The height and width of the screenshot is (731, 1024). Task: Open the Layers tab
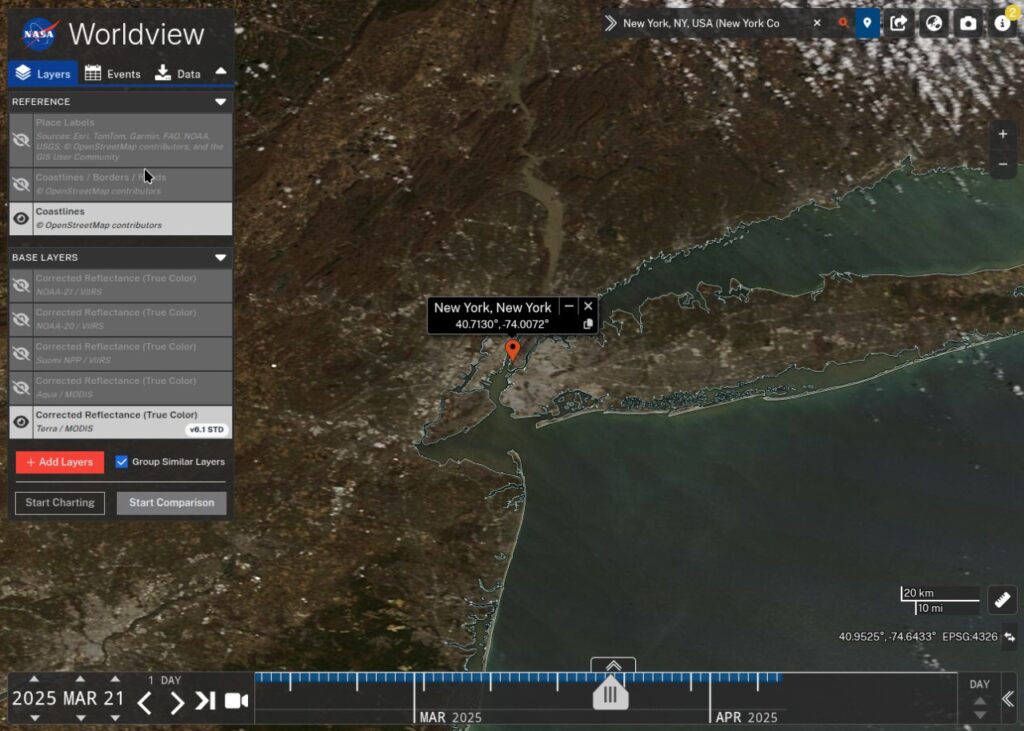[43, 73]
